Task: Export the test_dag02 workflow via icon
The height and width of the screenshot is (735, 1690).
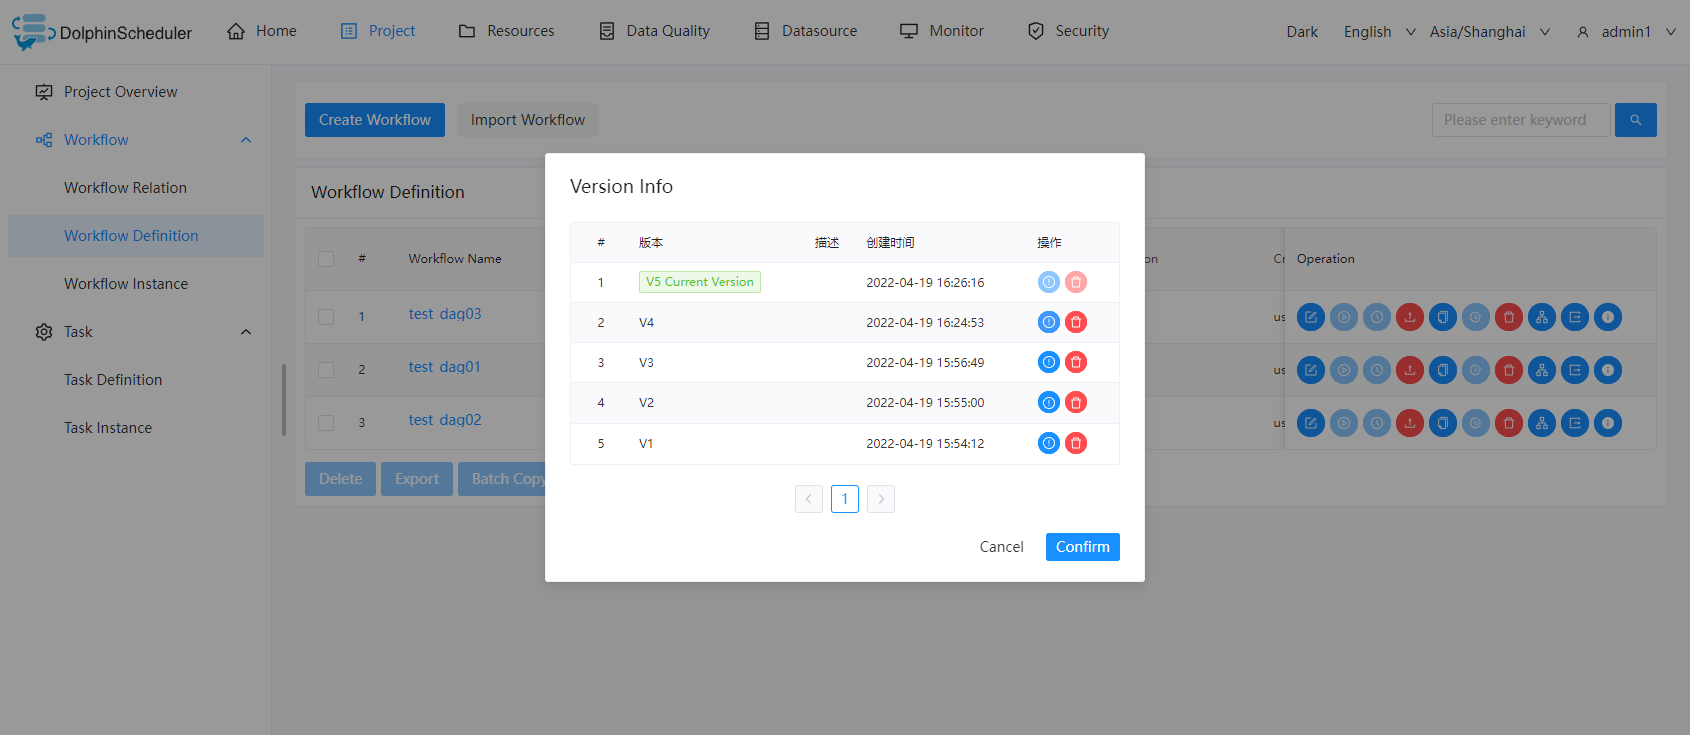Action: pos(1575,423)
